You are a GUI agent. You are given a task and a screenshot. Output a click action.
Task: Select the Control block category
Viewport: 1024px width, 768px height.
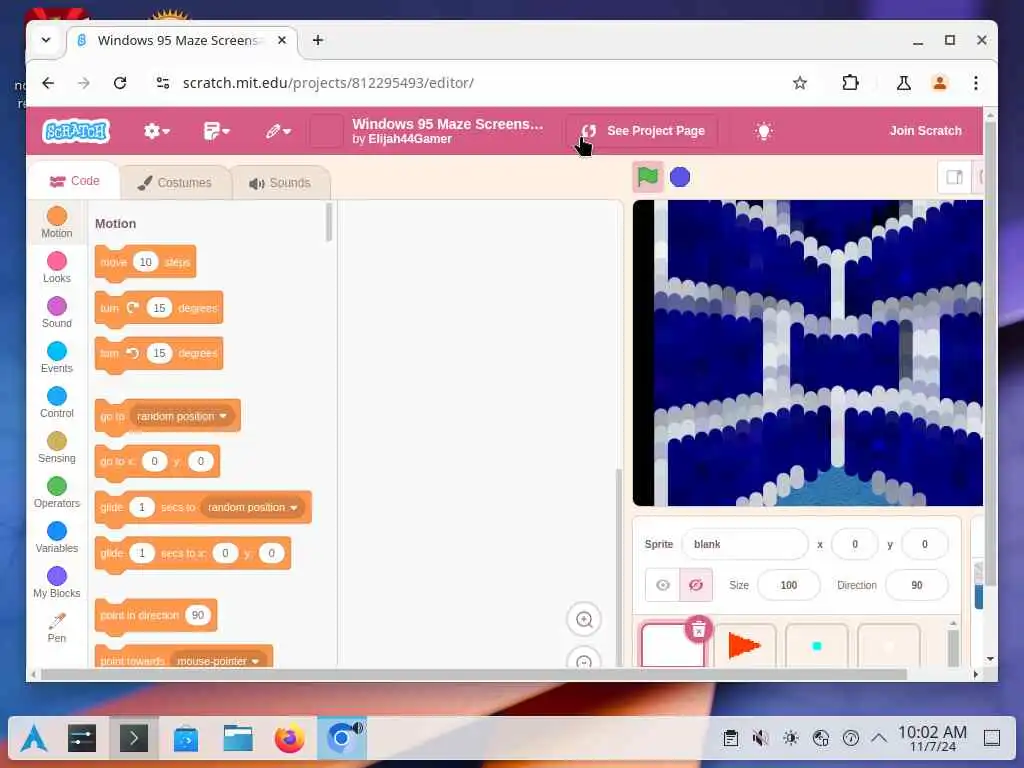pos(57,403)
